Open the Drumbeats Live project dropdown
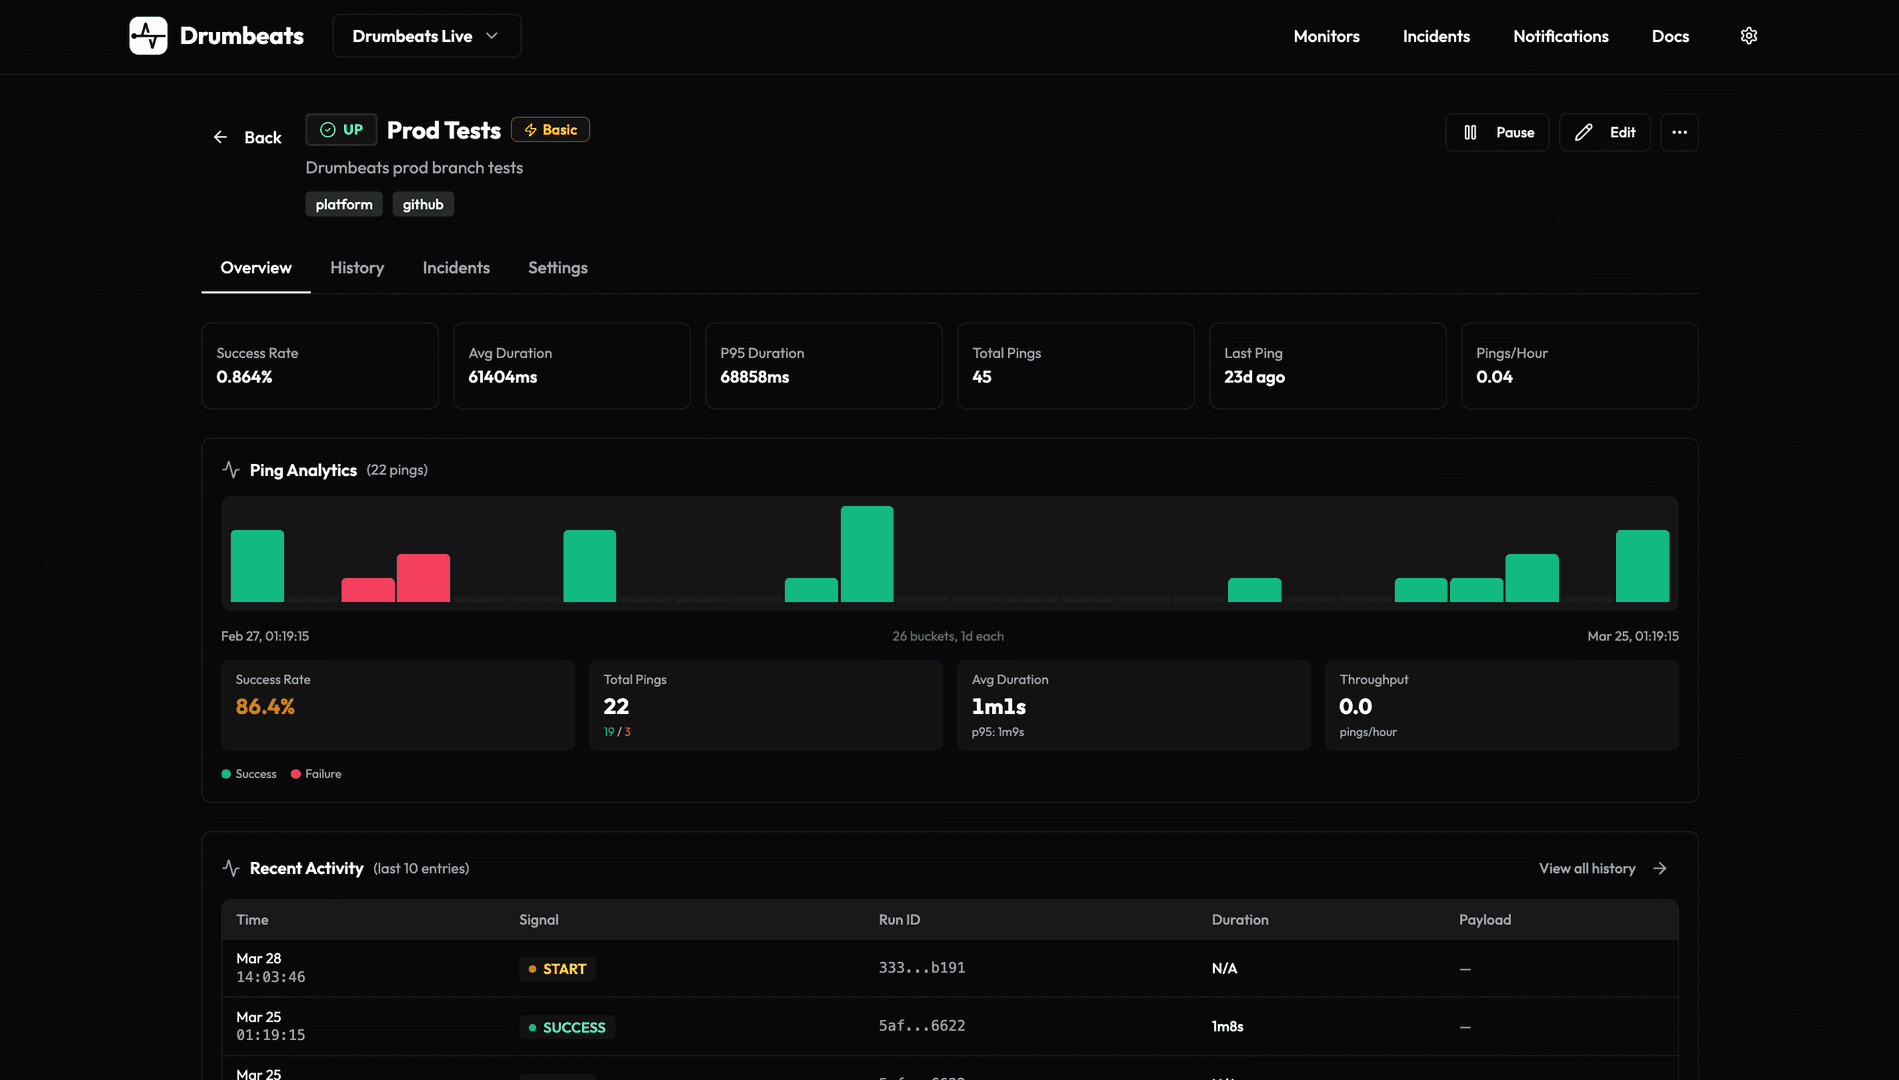 [426, 36]
